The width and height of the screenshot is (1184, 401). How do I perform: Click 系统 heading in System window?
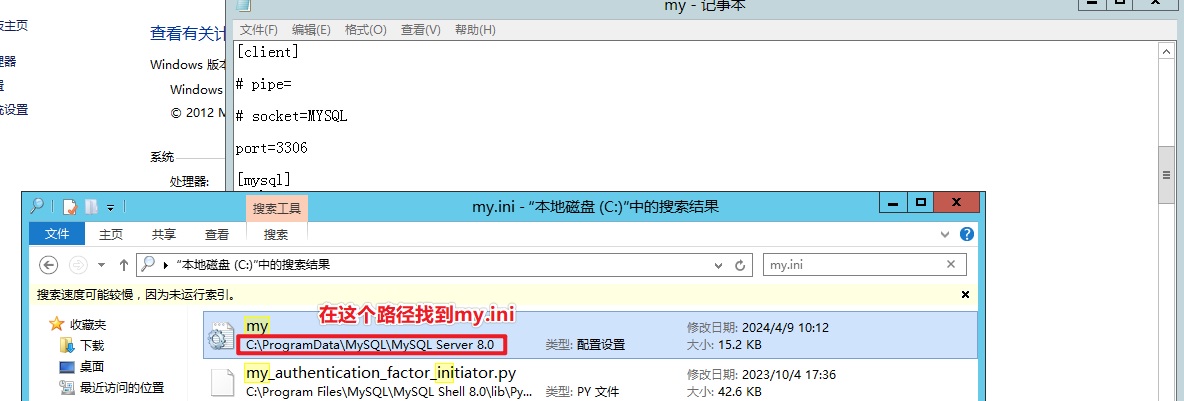click(x=162, y=157)
